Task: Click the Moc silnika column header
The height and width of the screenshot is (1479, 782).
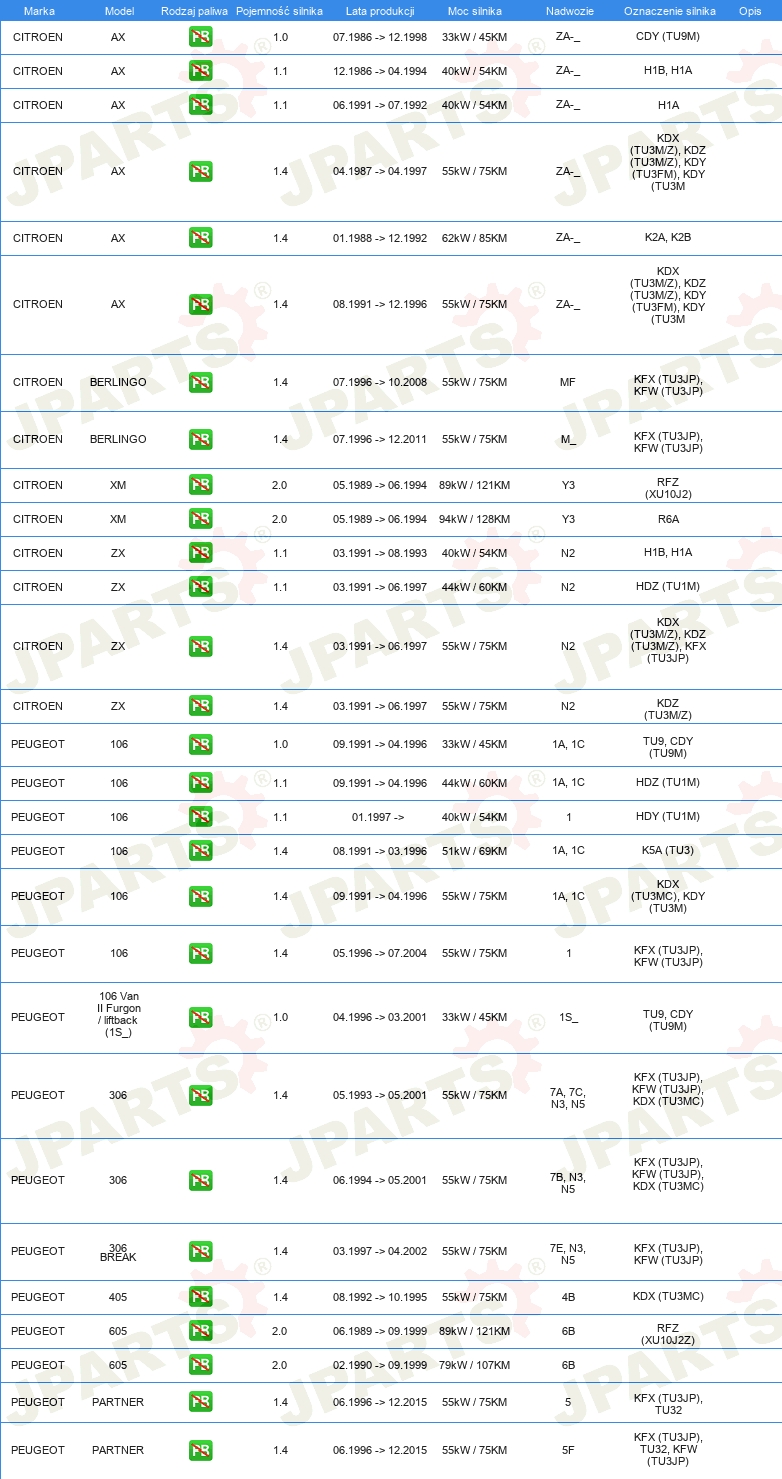Action: click(x=476, y=11)
